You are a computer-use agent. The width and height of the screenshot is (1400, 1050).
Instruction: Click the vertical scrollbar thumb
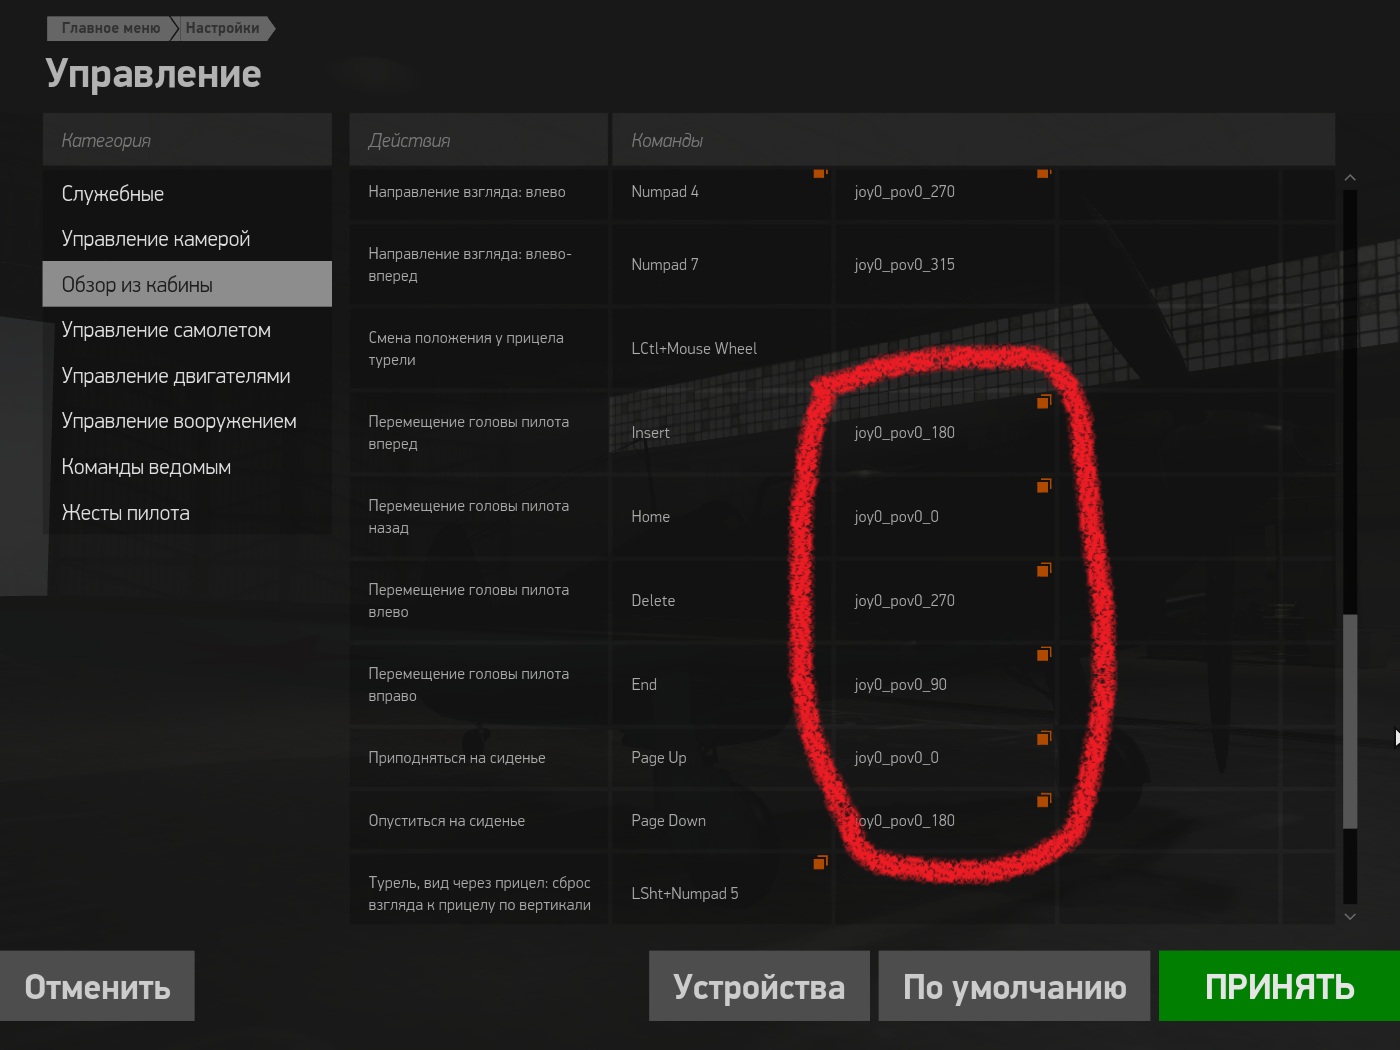click(1350, 721)
